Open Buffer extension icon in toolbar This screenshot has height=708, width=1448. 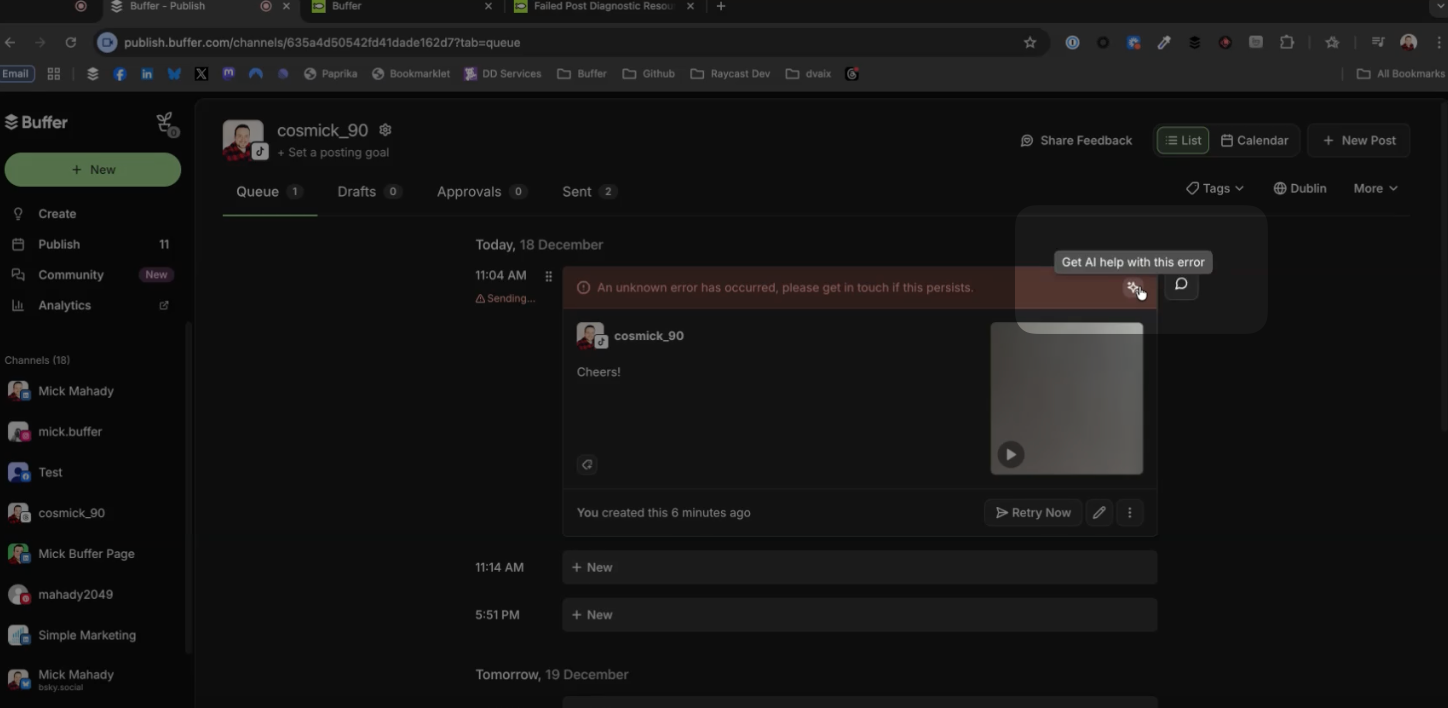point(1194,42)
